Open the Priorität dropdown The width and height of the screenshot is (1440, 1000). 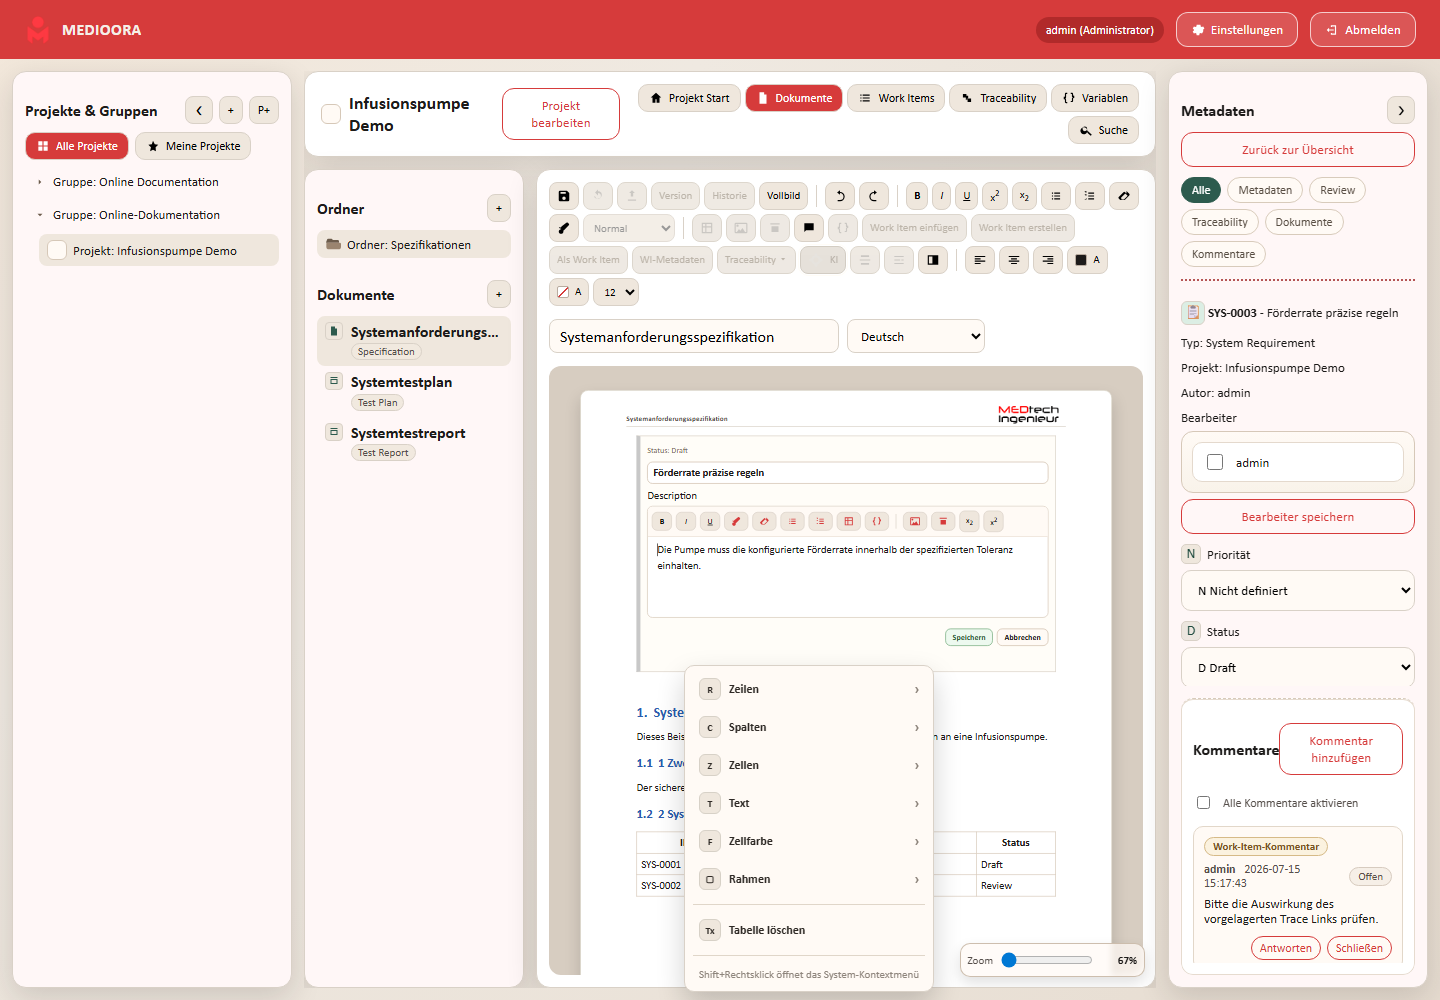click(x=1298, y=591)
